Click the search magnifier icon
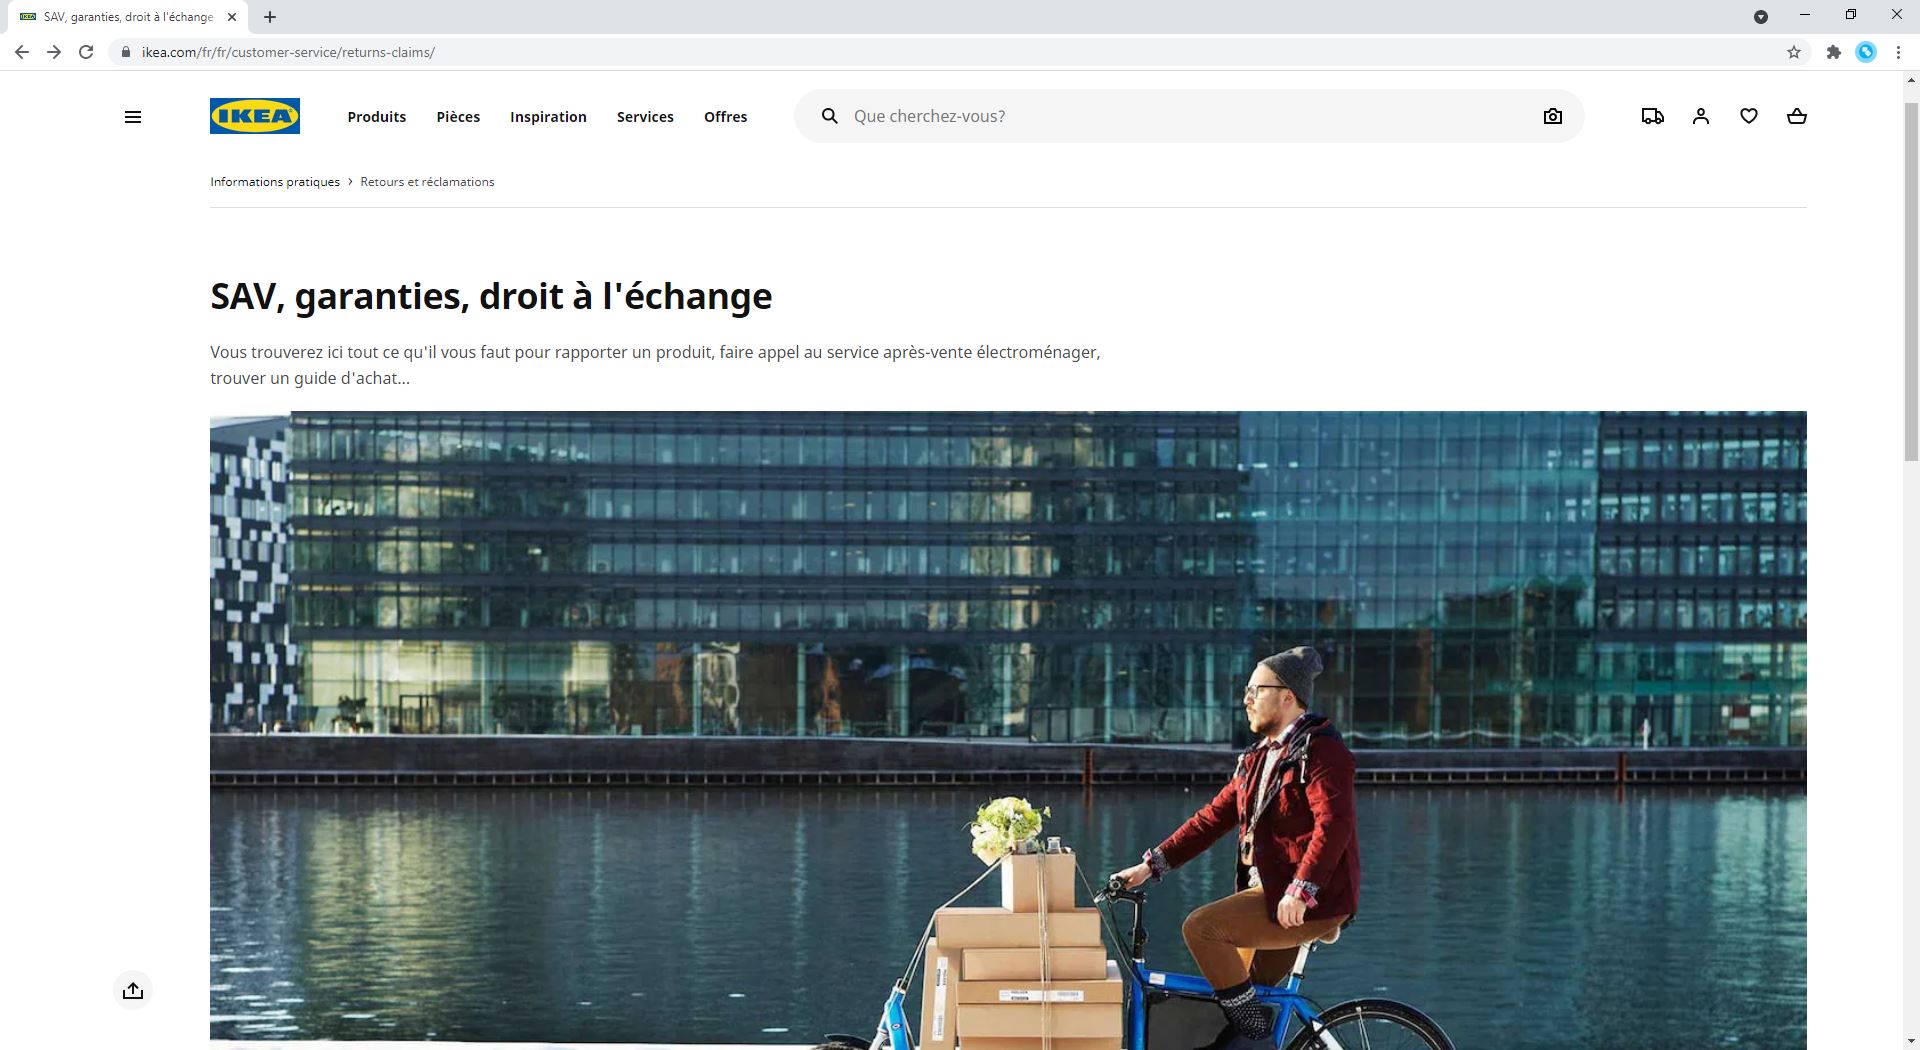The height and width of the screenshot is (1050, 1920). (829, 116)
